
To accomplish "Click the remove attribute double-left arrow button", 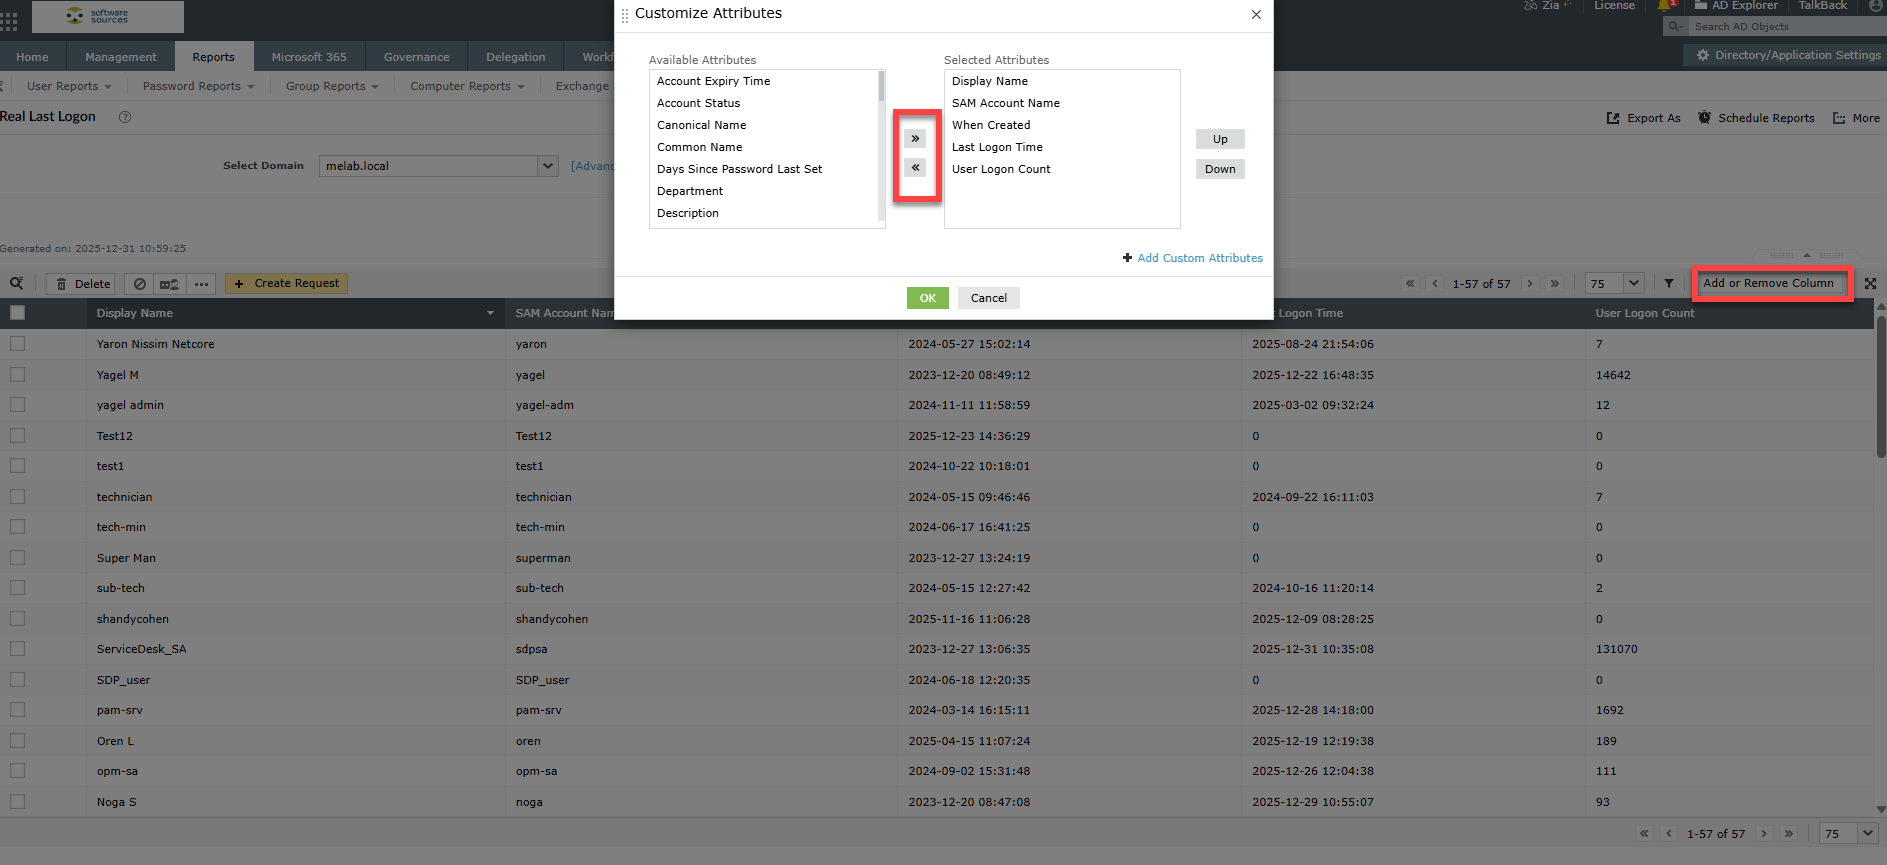I will click(915, 168).
